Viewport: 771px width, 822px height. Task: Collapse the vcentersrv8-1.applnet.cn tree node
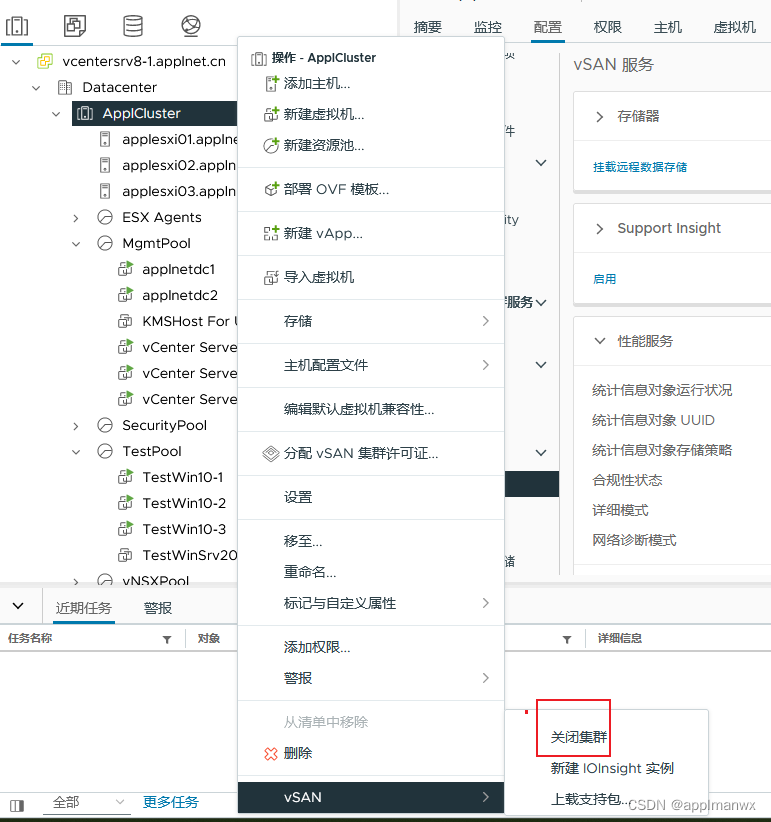coord(16,62)
